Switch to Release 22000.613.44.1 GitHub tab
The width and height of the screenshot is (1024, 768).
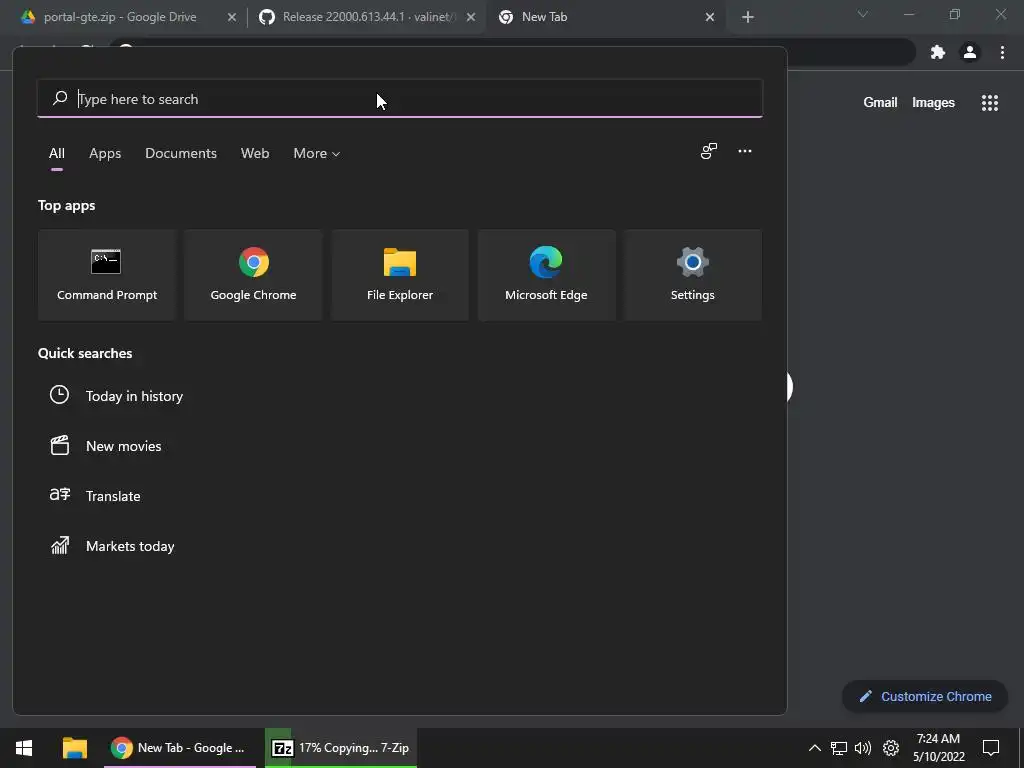pyautogui.click(x=367, y=18)
